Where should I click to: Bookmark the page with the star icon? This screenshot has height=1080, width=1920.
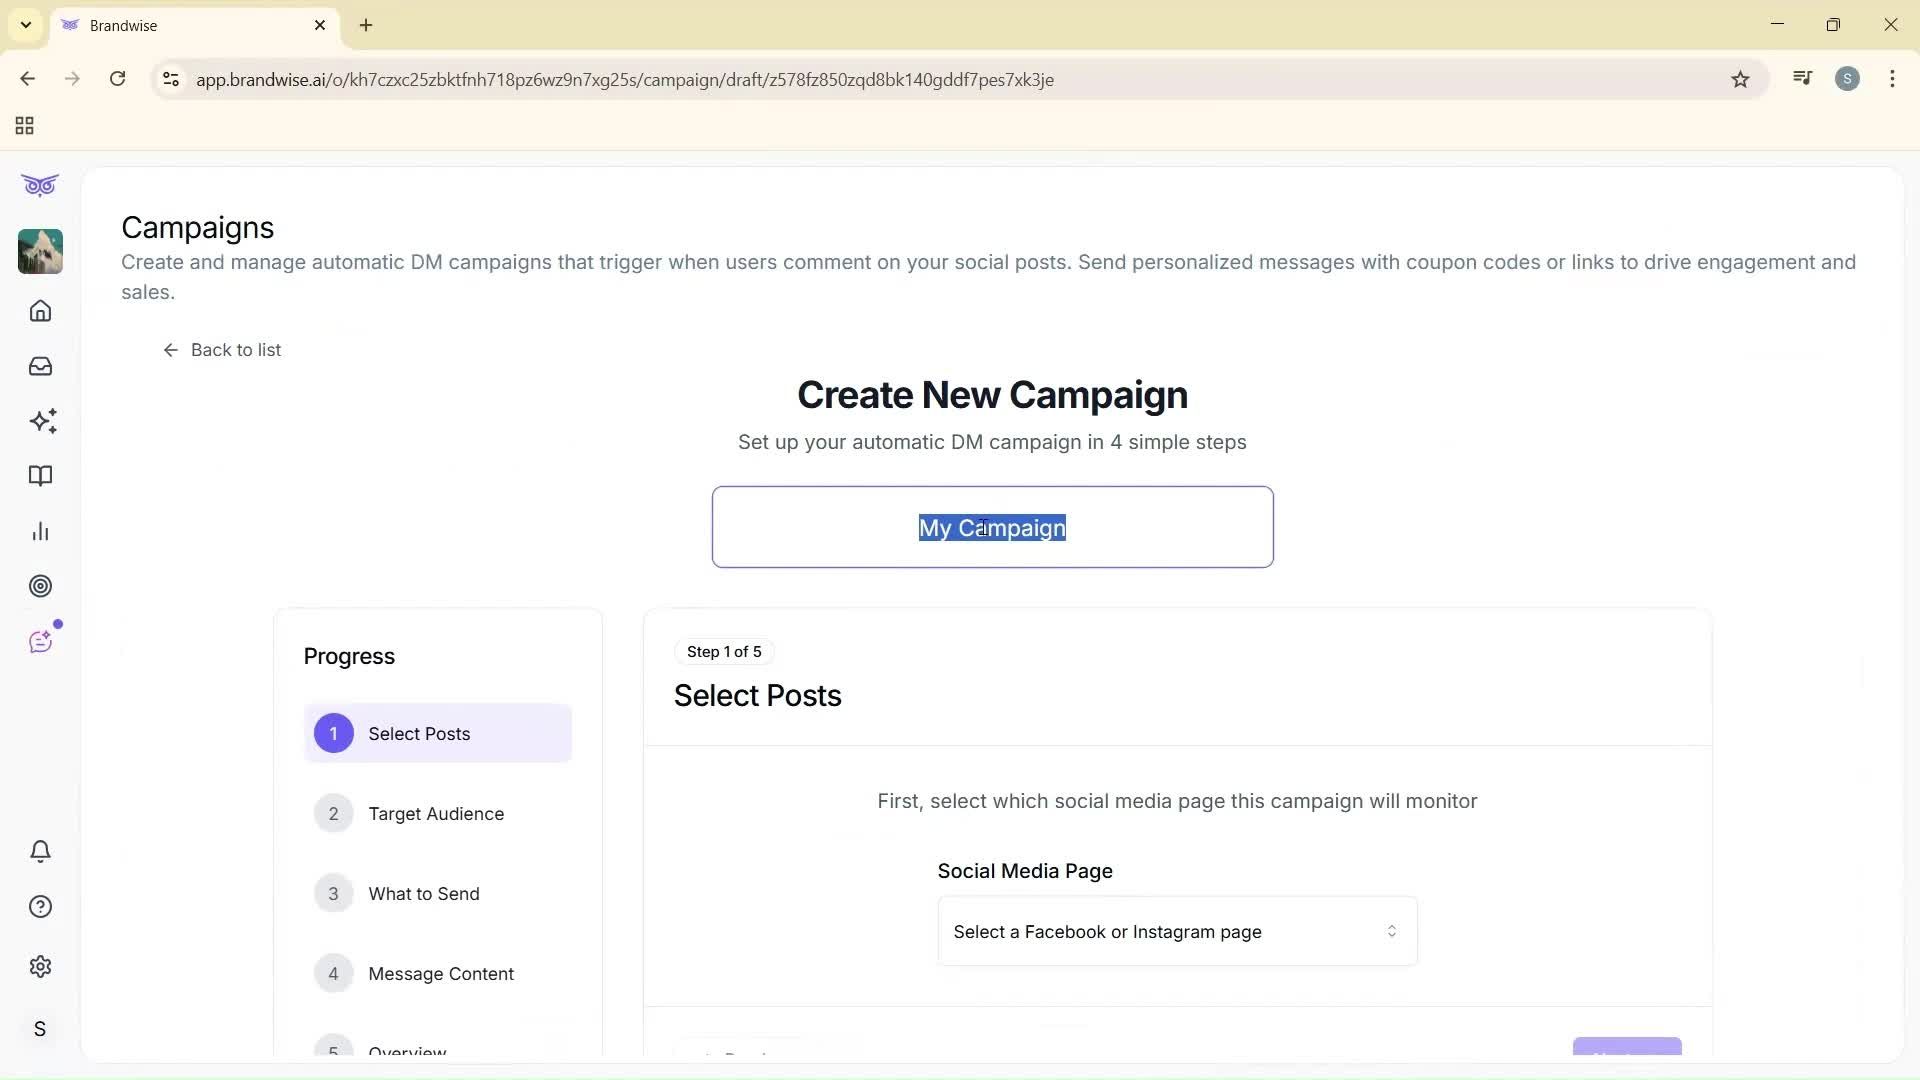(1740, 79)
